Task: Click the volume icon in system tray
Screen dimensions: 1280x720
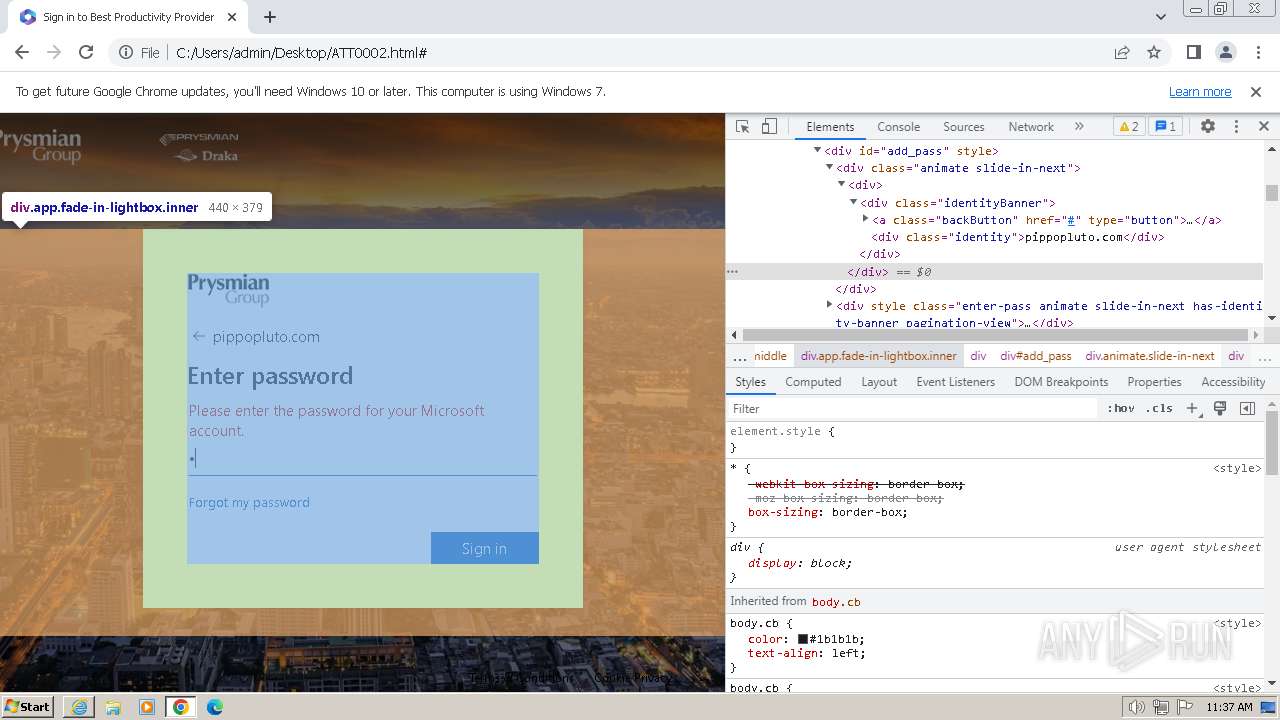Action: coord(1137,707)
